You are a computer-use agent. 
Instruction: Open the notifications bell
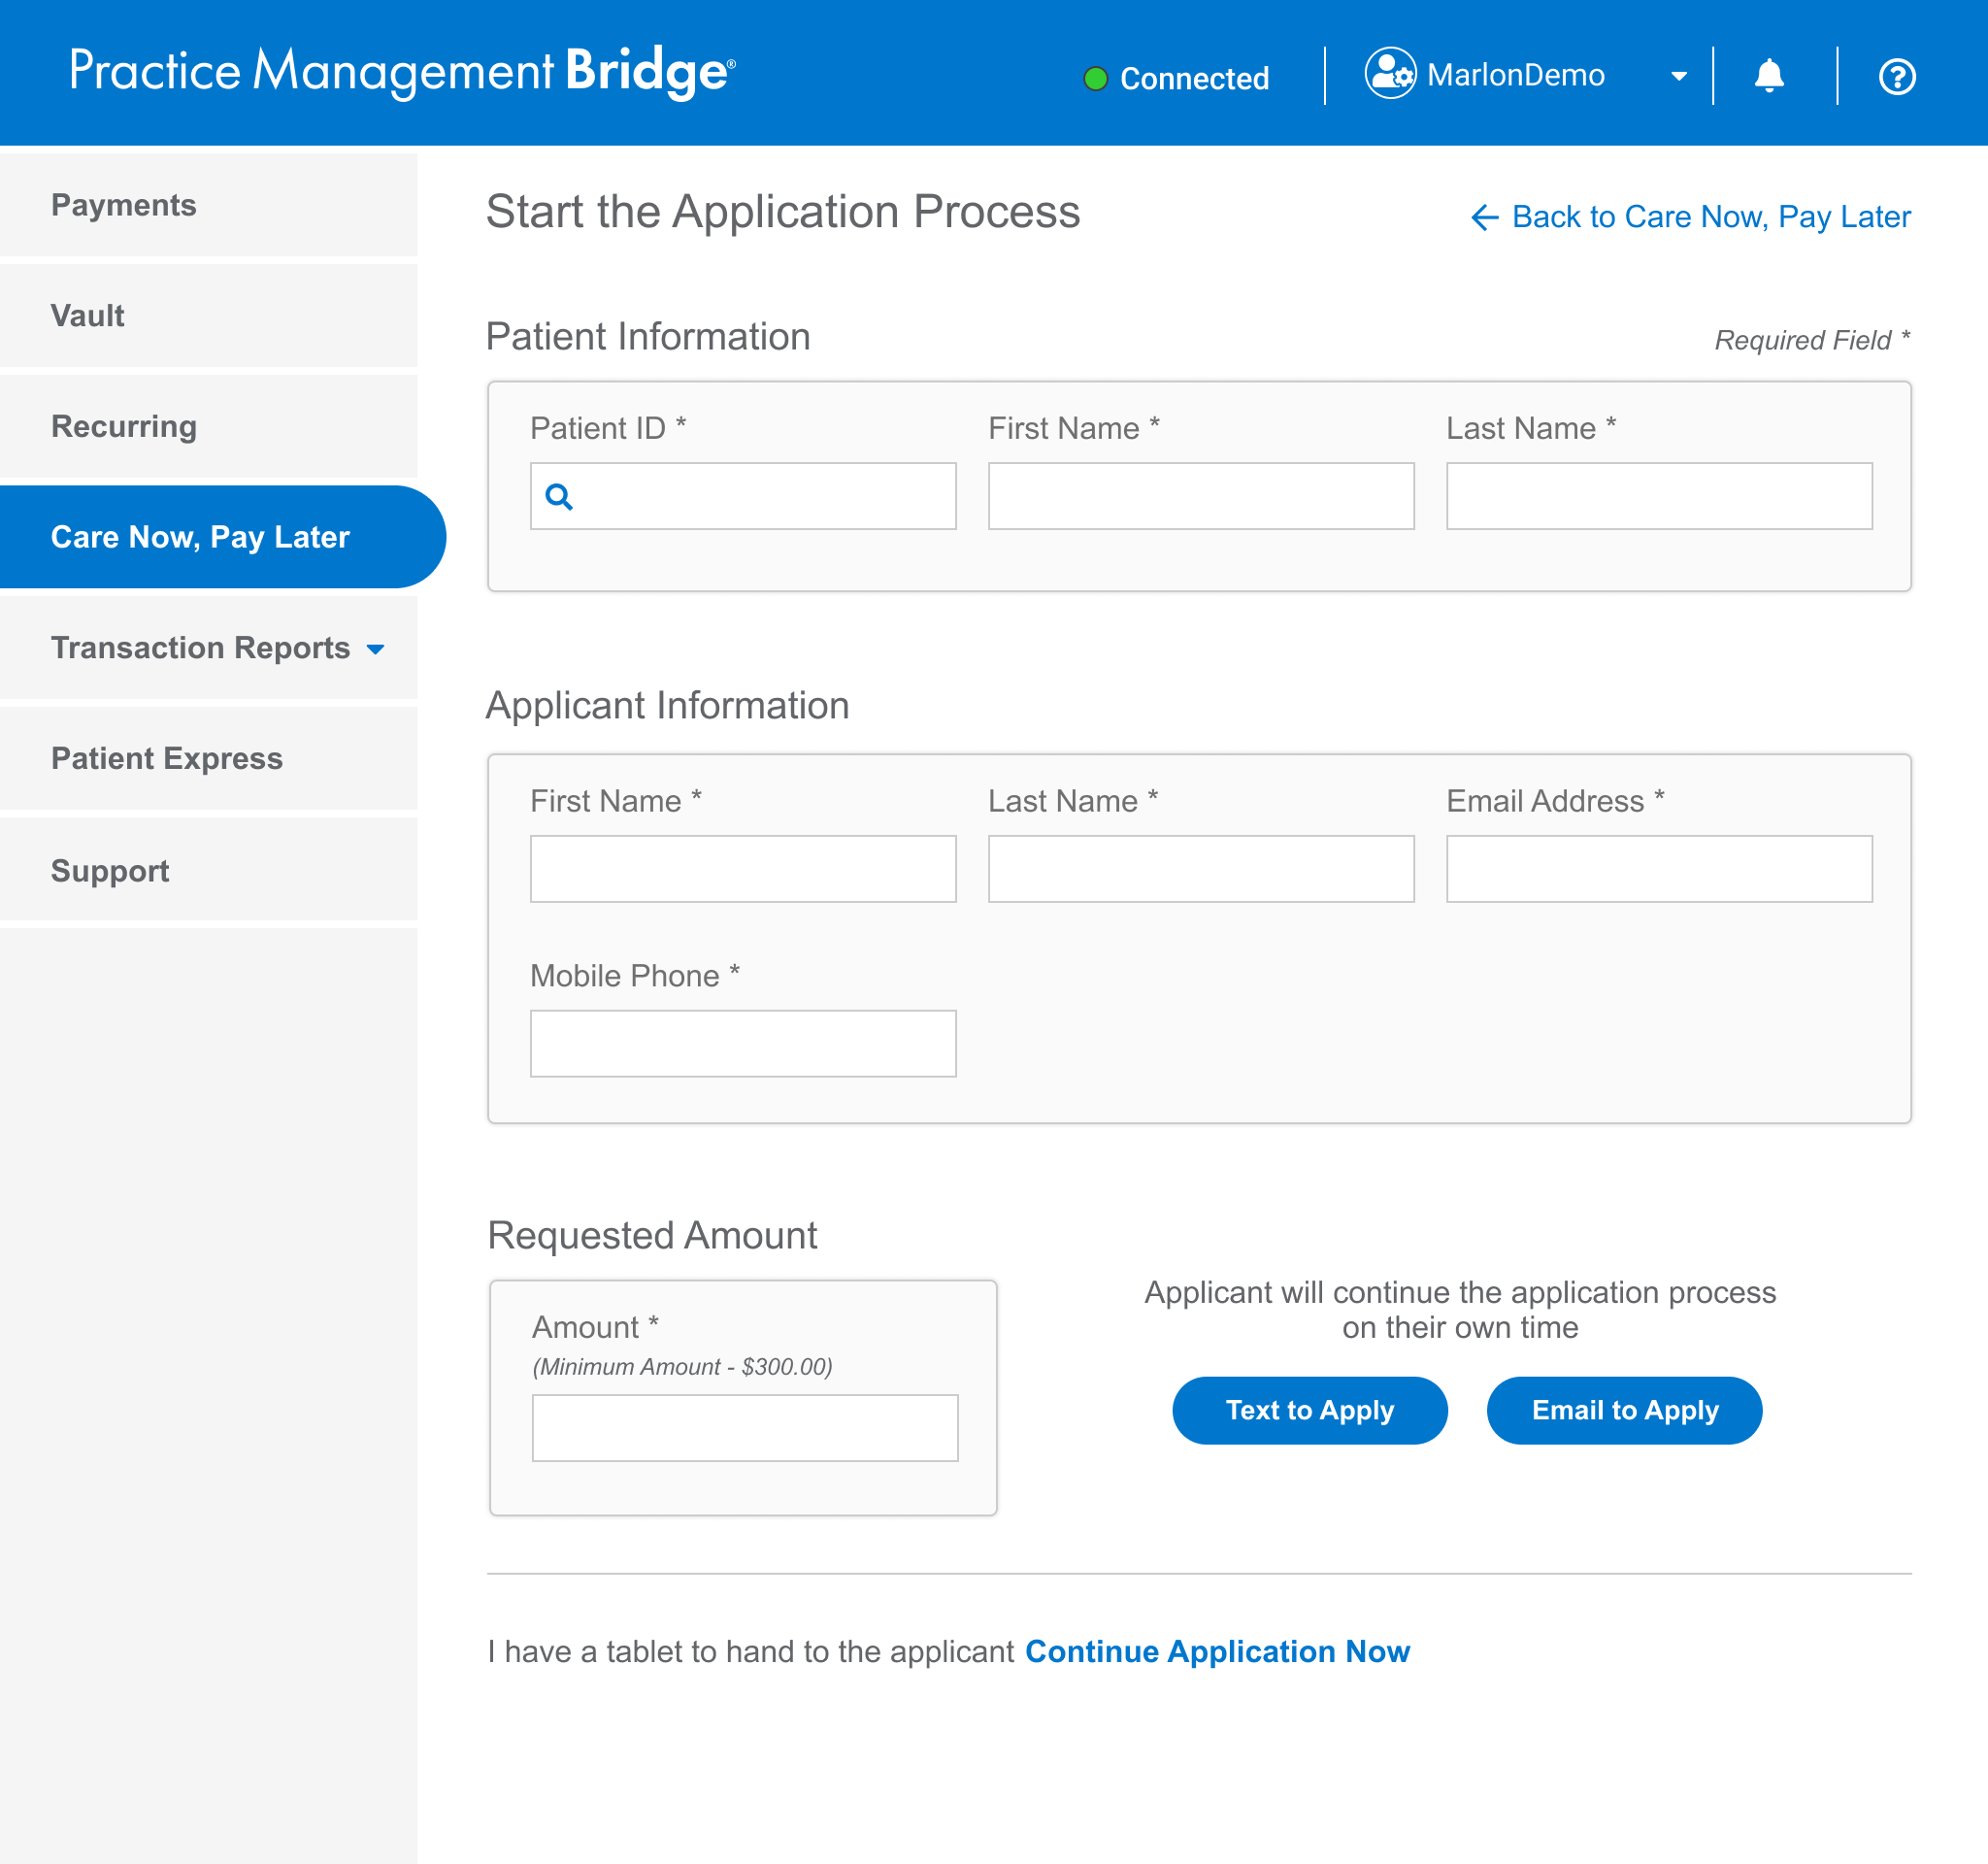tap(1769, 76)
